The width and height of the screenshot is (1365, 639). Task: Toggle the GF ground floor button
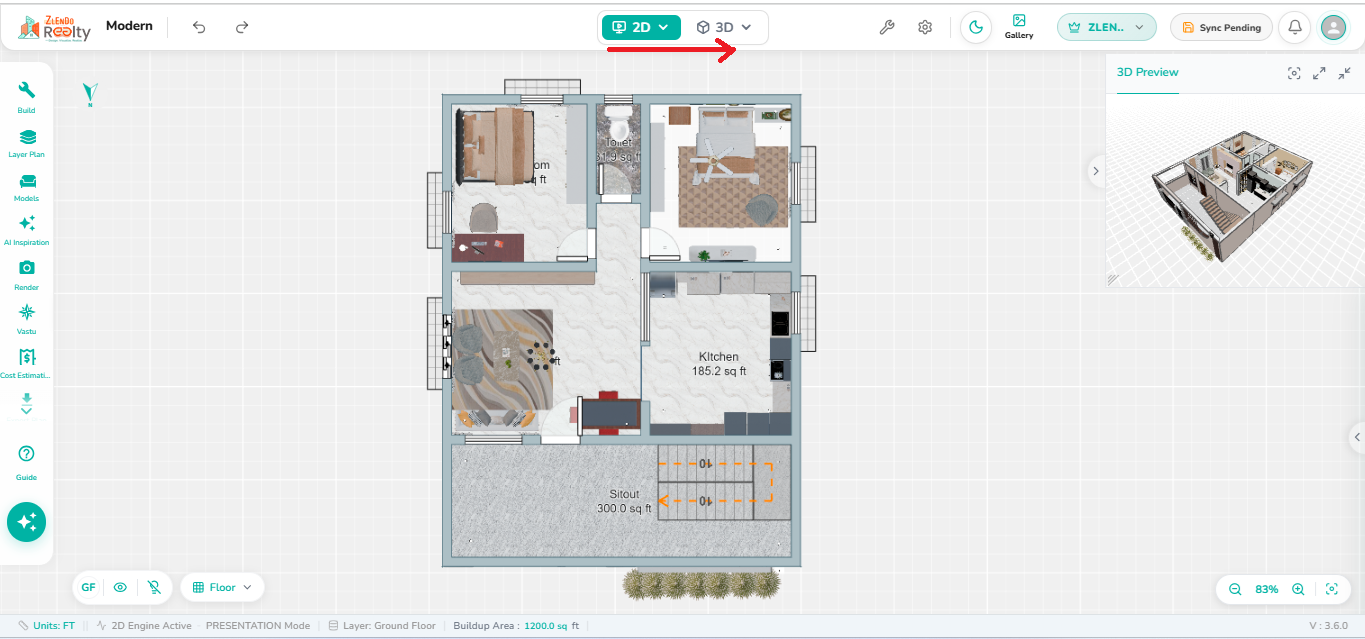coord(88,587)
